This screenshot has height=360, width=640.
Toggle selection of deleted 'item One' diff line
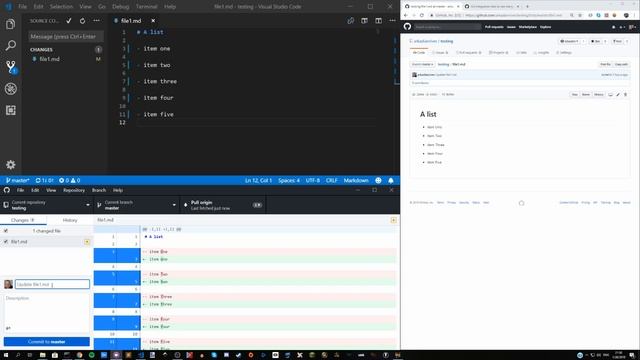pyautogui.click(x=117, y=251)
